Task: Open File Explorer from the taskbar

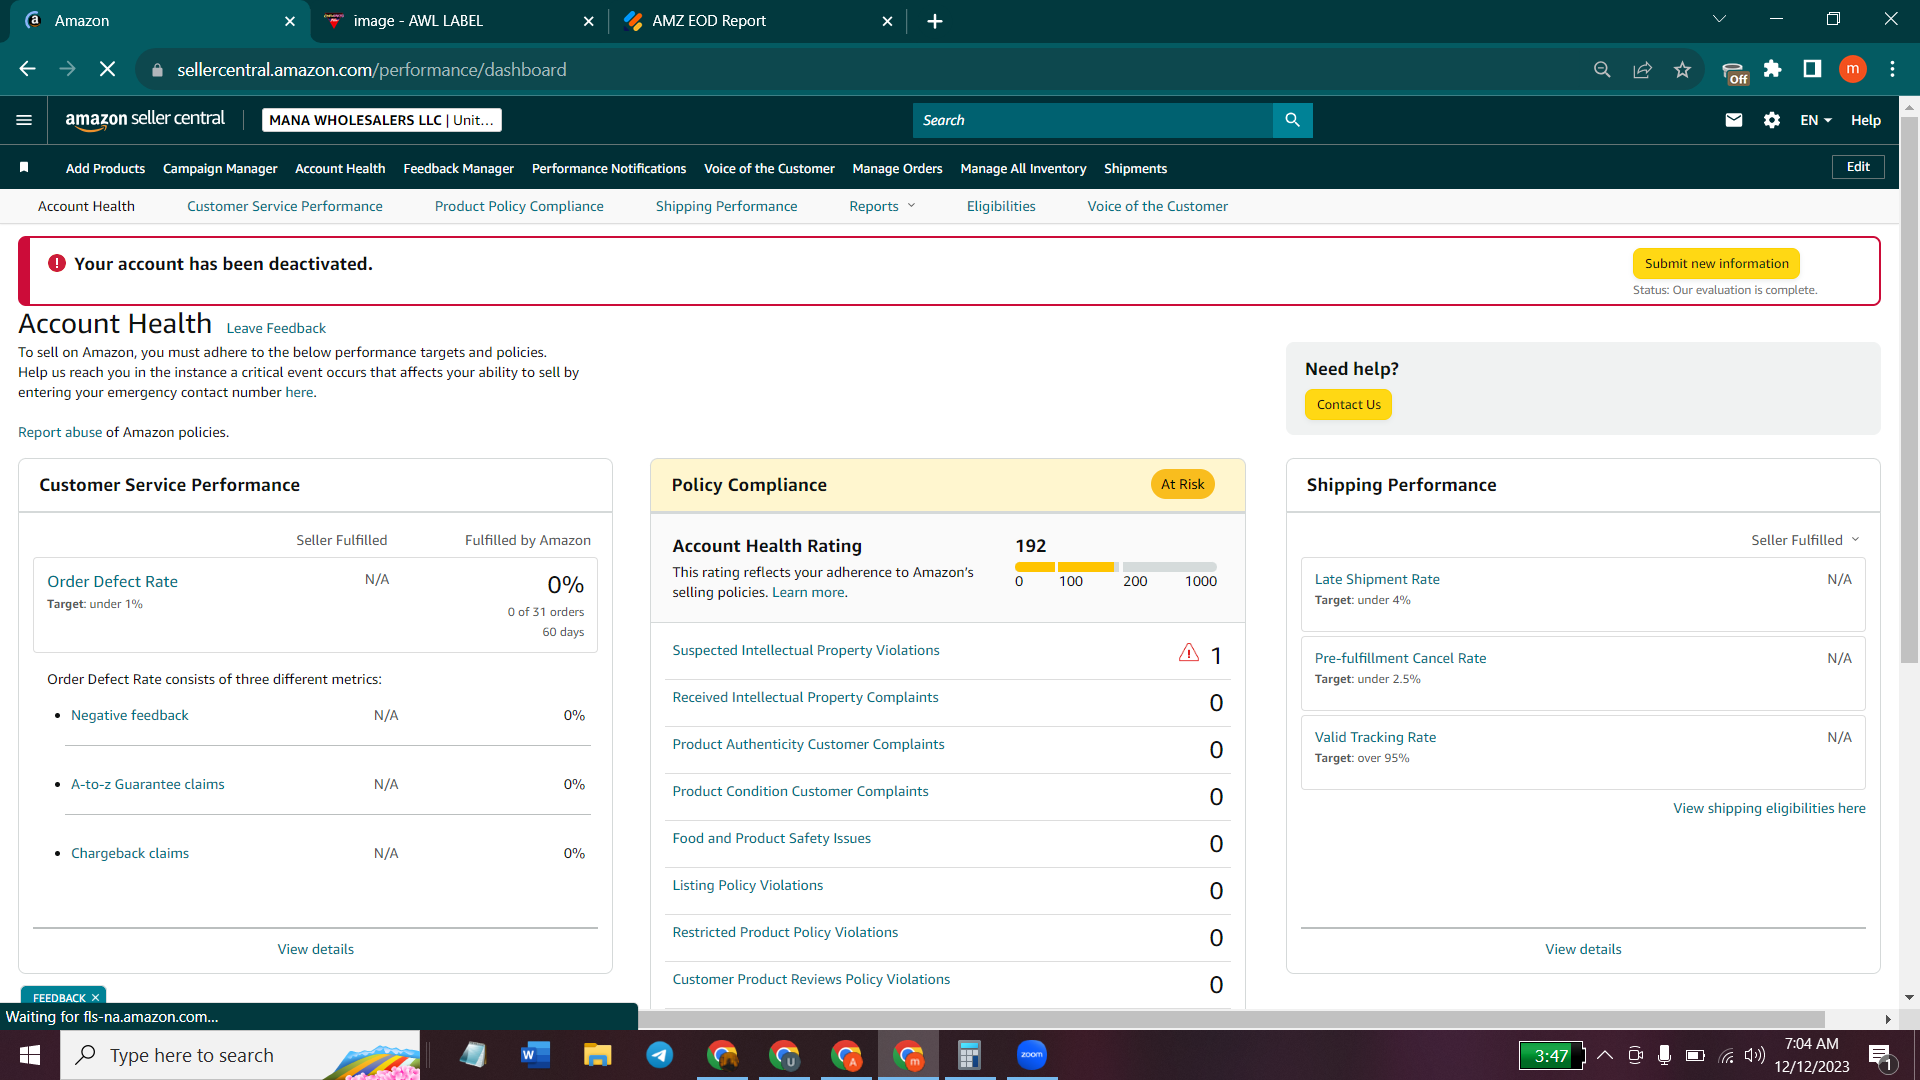Action: [x=598, y=1055]
